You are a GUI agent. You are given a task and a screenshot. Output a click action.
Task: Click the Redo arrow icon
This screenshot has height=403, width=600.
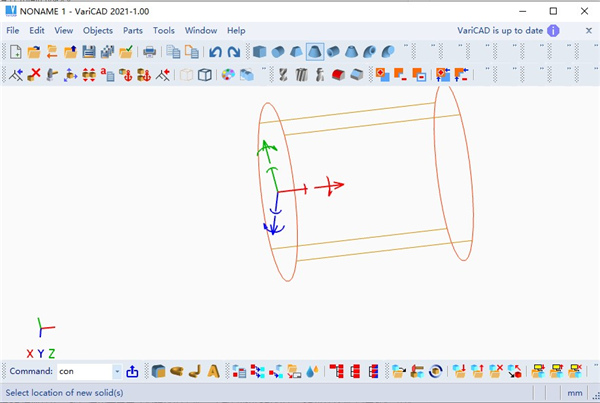pos(233,52)
